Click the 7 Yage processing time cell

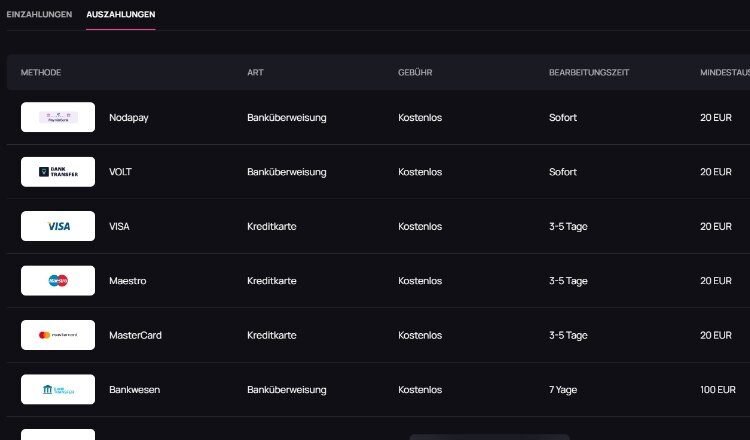pyautogui.click(x=563, y=390)
